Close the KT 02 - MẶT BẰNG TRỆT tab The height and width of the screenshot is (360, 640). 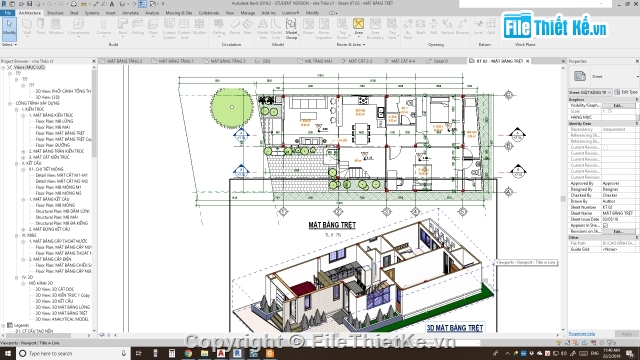coord(528,61)
